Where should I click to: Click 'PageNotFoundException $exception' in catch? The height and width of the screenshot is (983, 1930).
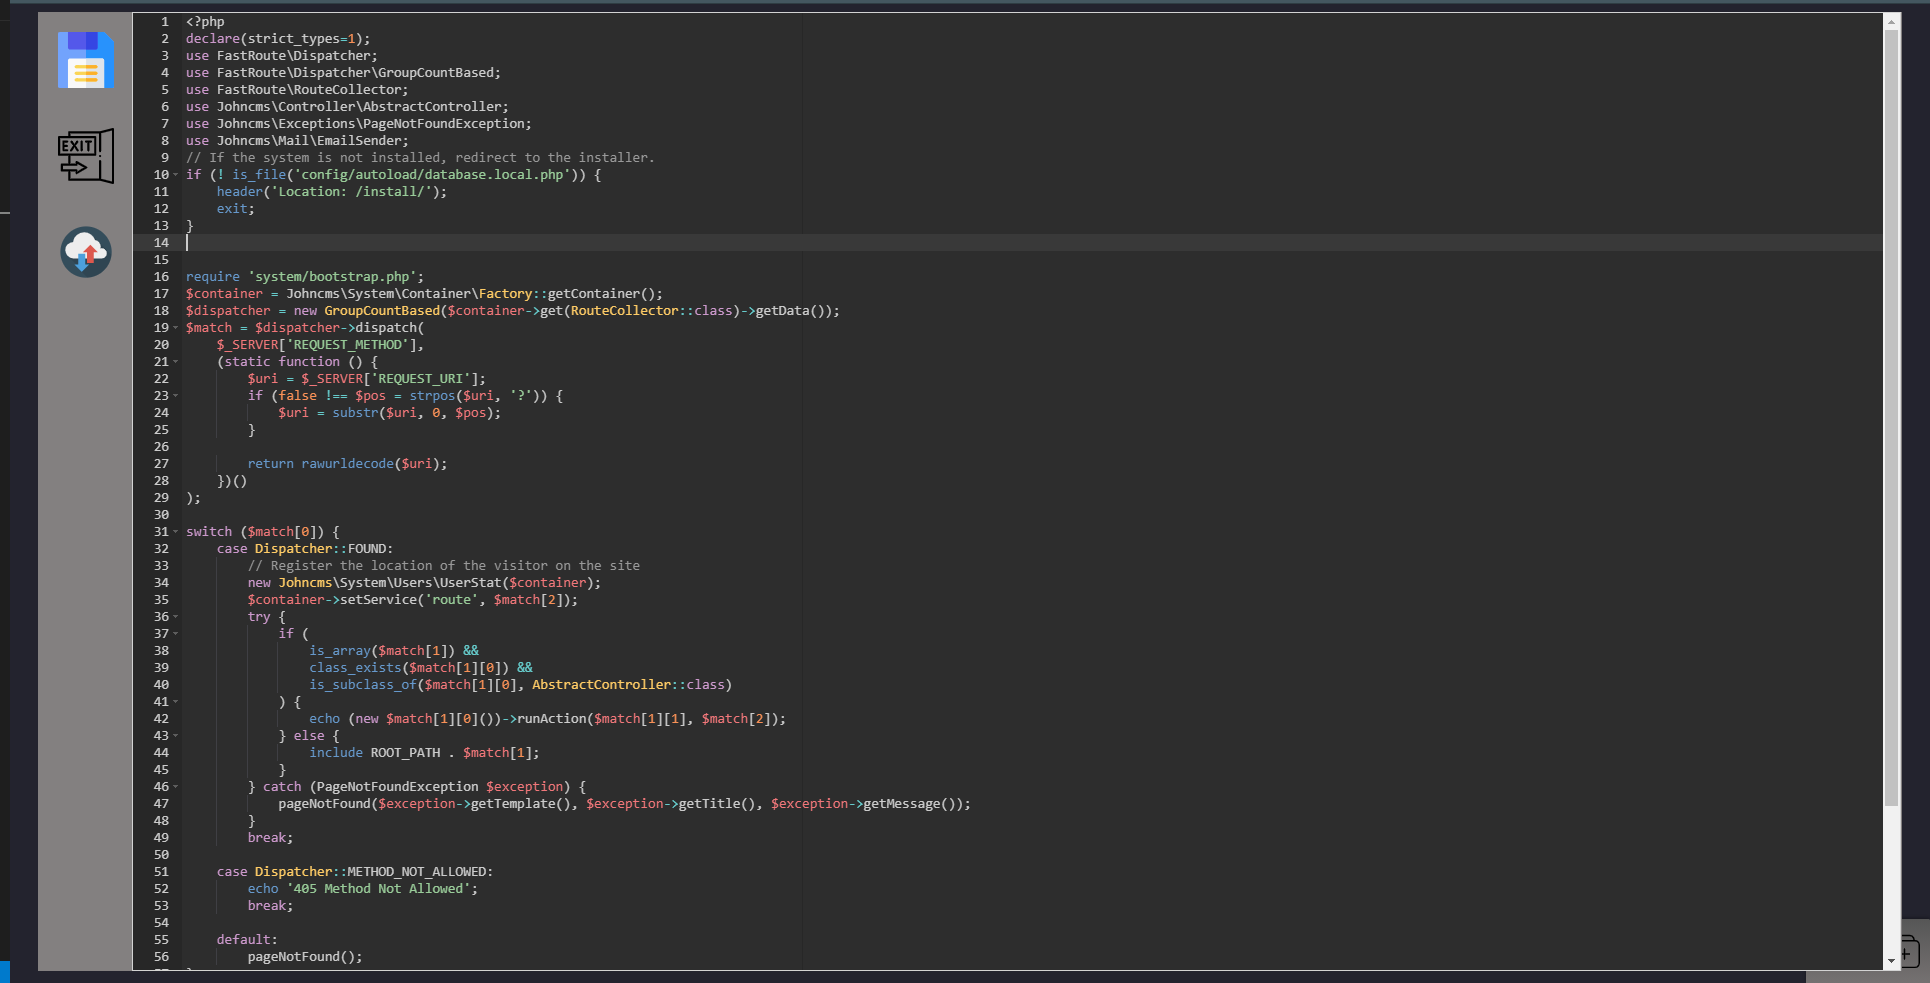pos(440,787)
